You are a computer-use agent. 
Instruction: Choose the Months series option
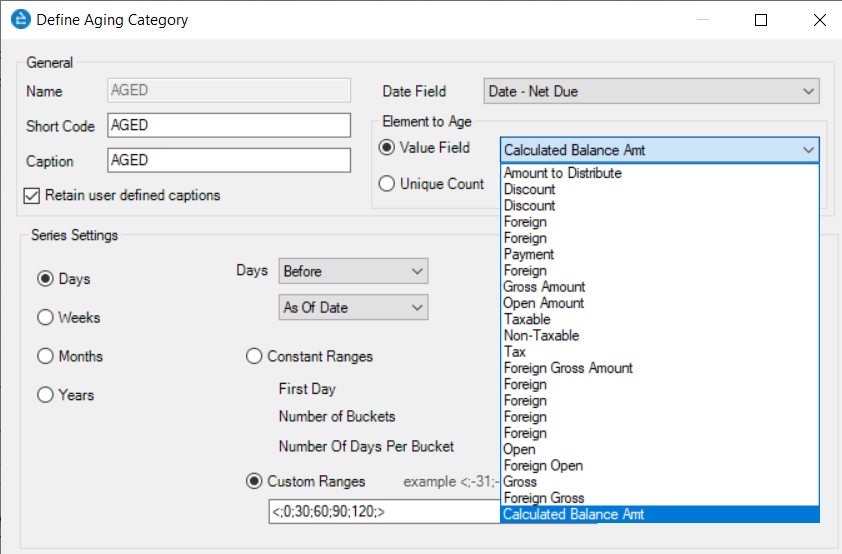(x=45, y=357)
